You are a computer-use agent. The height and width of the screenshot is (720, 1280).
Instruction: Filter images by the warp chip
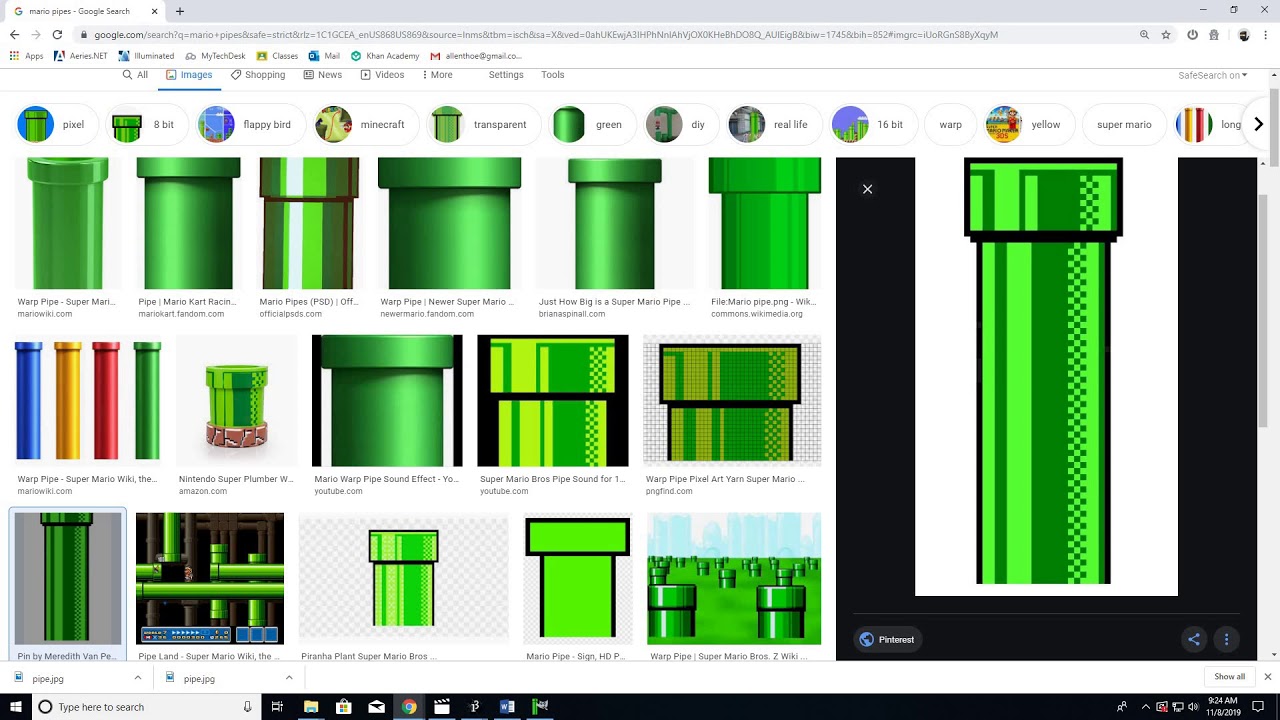[x=950, y=125]
